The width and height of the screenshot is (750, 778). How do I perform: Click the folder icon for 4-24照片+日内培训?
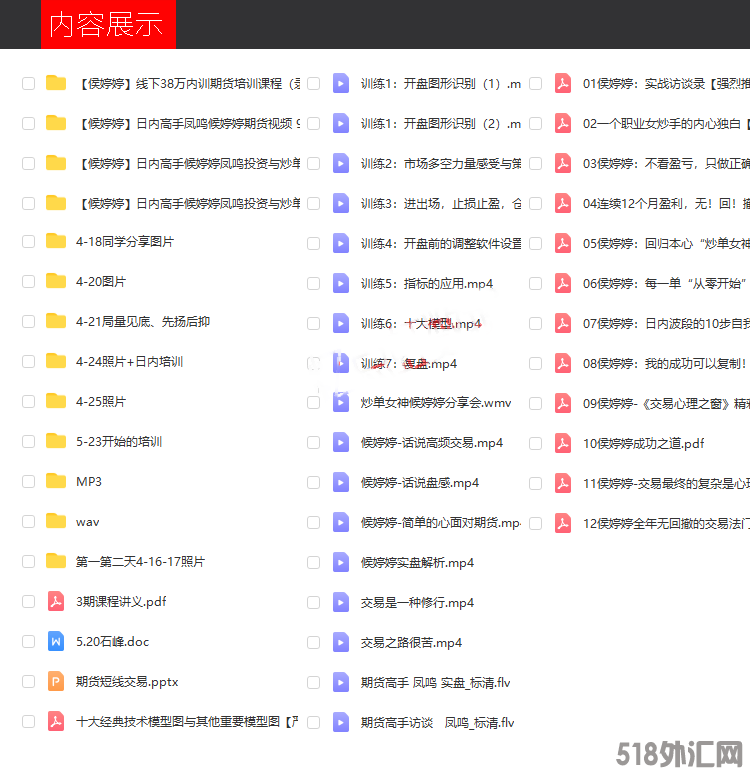(56, 361)
